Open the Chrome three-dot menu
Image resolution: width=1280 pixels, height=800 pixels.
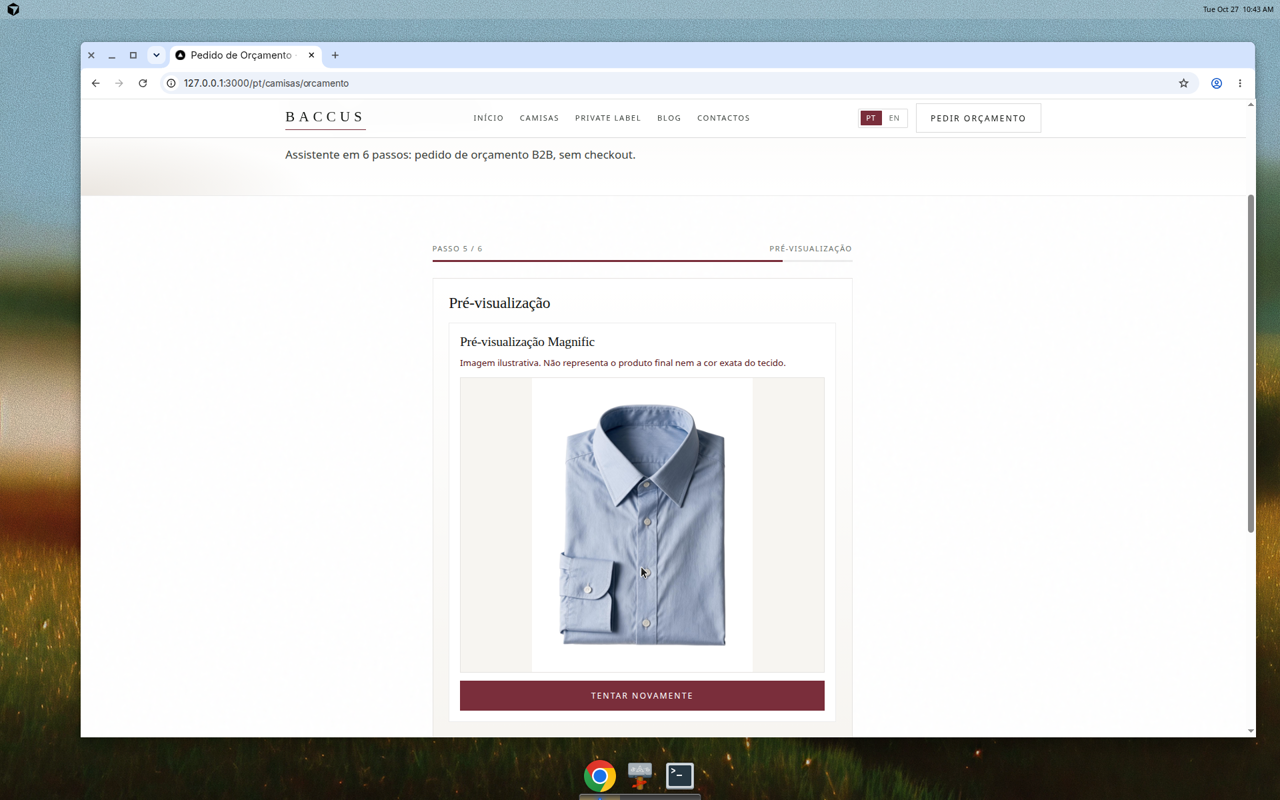(x=1240, y=83)
